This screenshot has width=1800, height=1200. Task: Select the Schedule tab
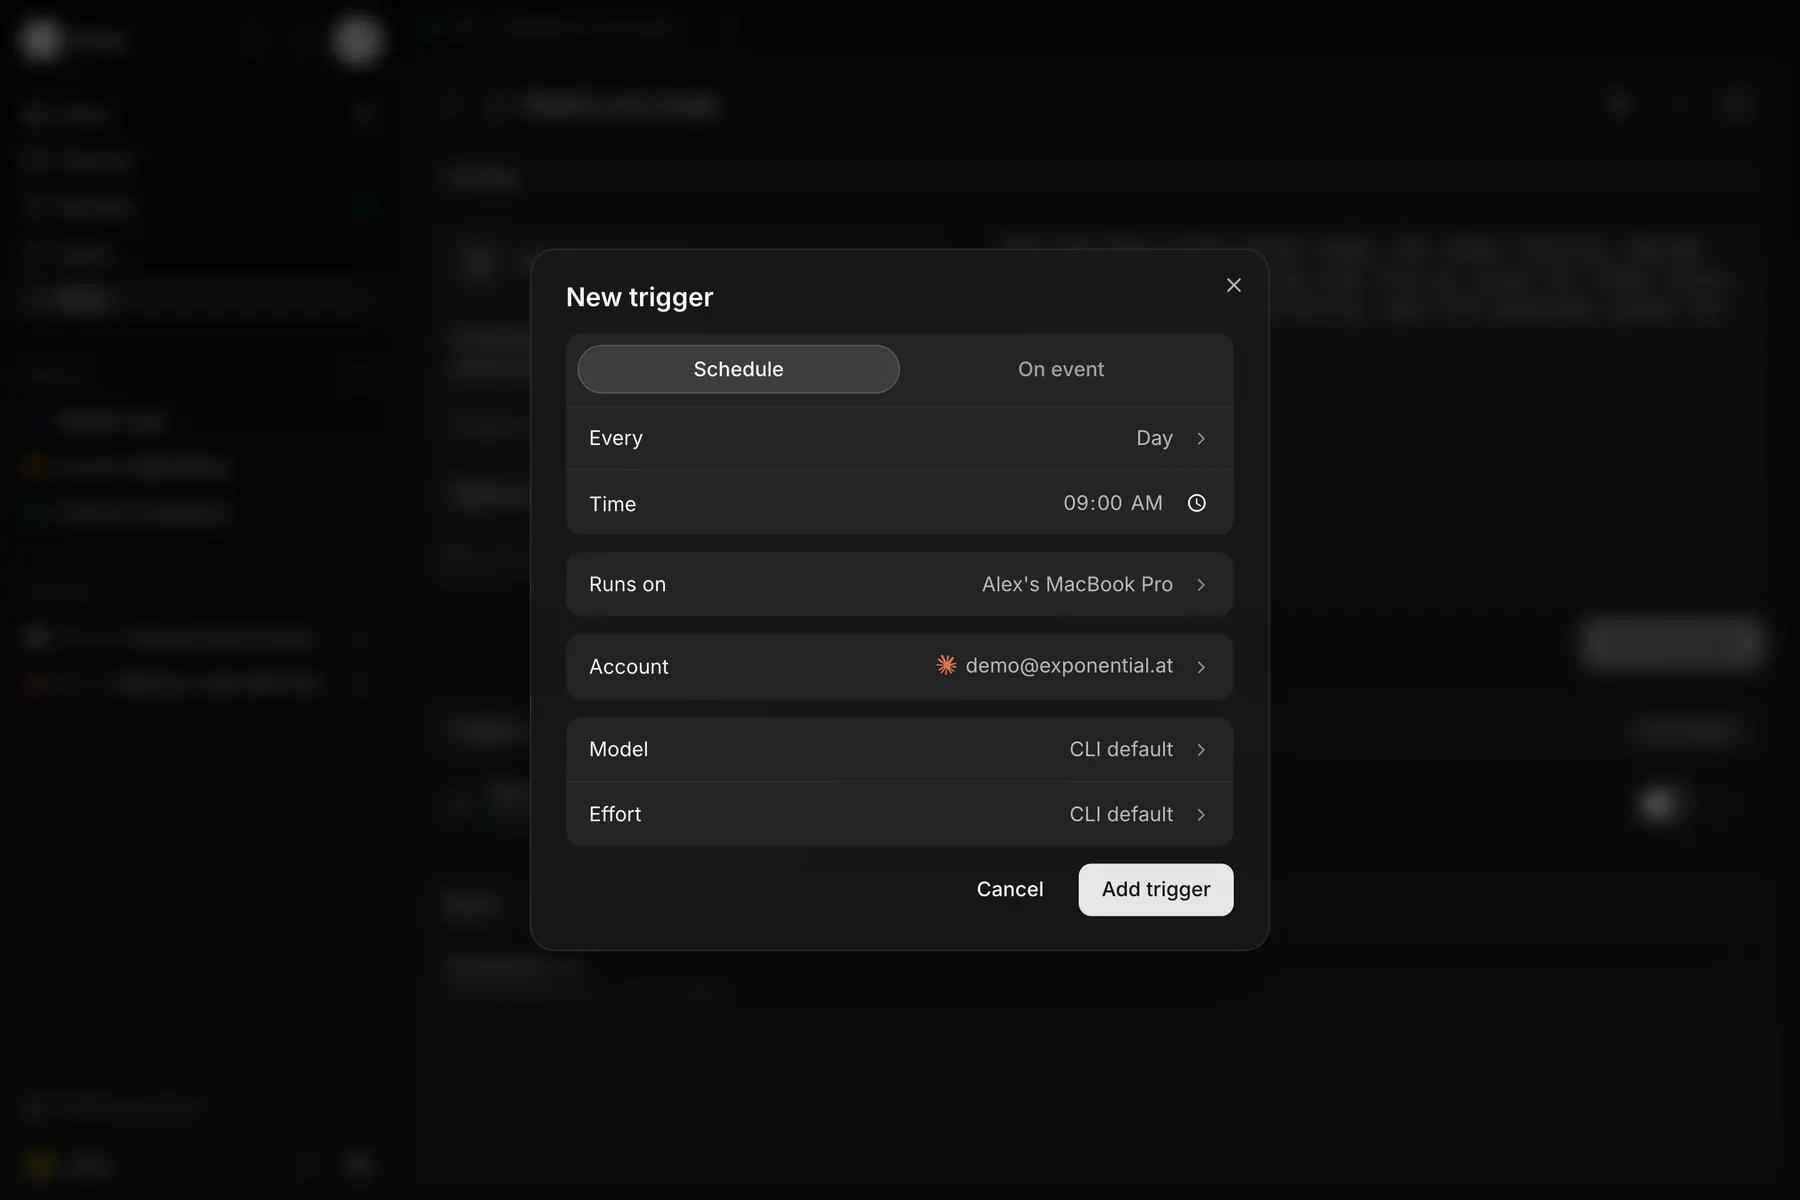[738, 369]
